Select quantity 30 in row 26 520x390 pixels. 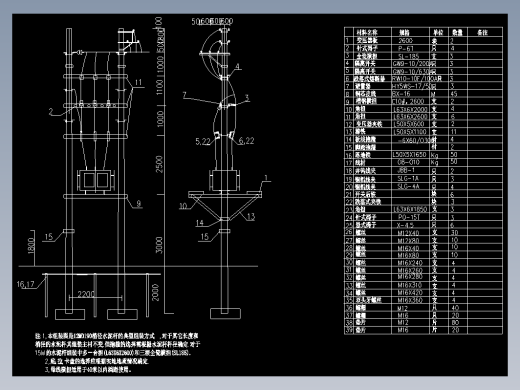(x=454, y=233)
